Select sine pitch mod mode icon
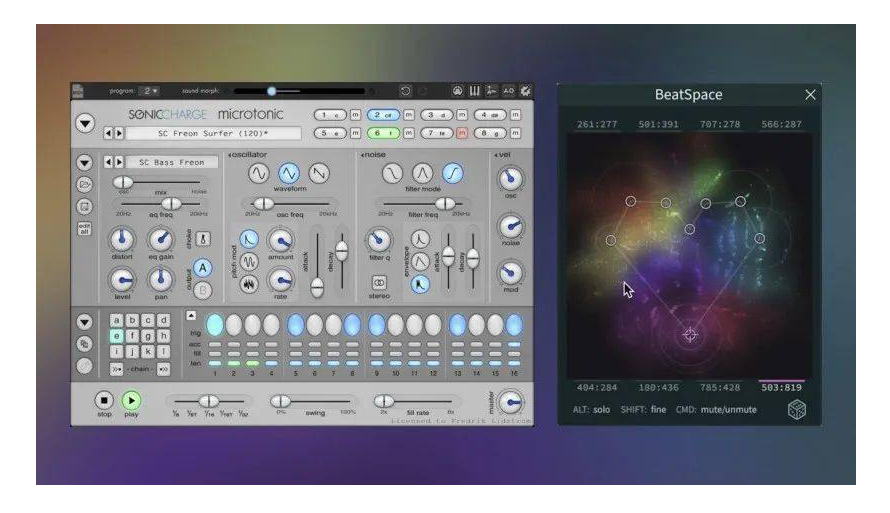This screenshot has height=513, width=890. [249, 262]
